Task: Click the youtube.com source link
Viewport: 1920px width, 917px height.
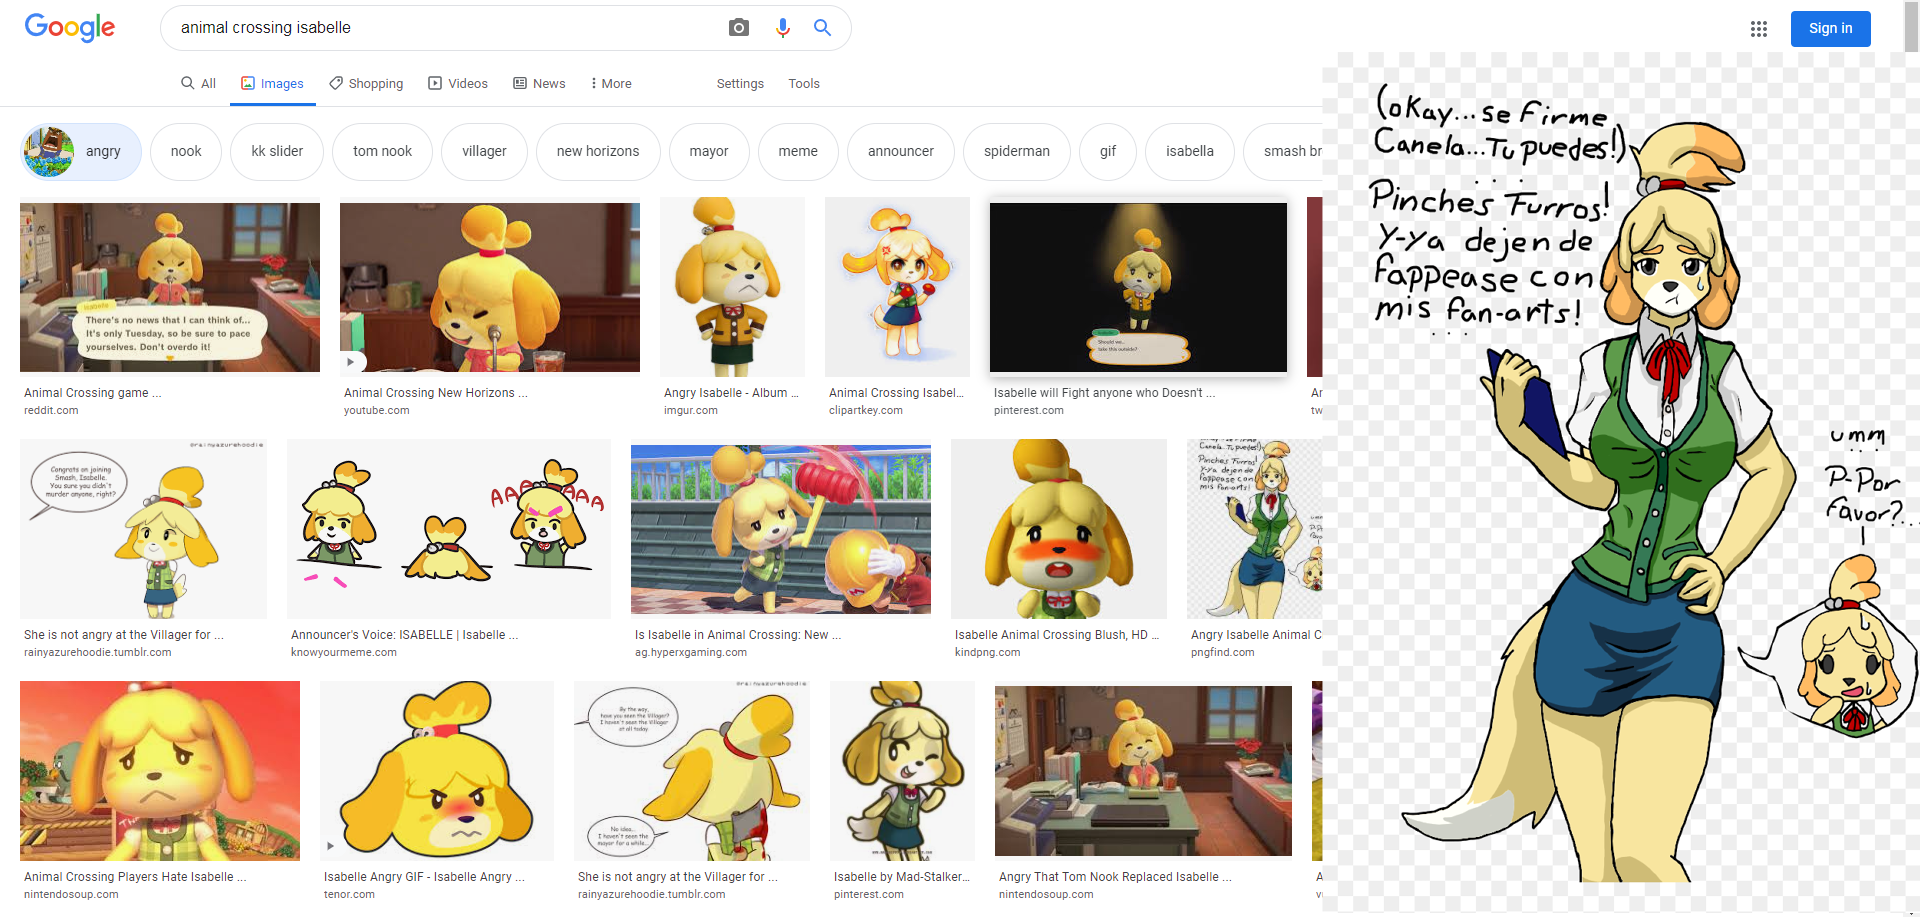Action: pyautogui.click(x=377, y=410)
